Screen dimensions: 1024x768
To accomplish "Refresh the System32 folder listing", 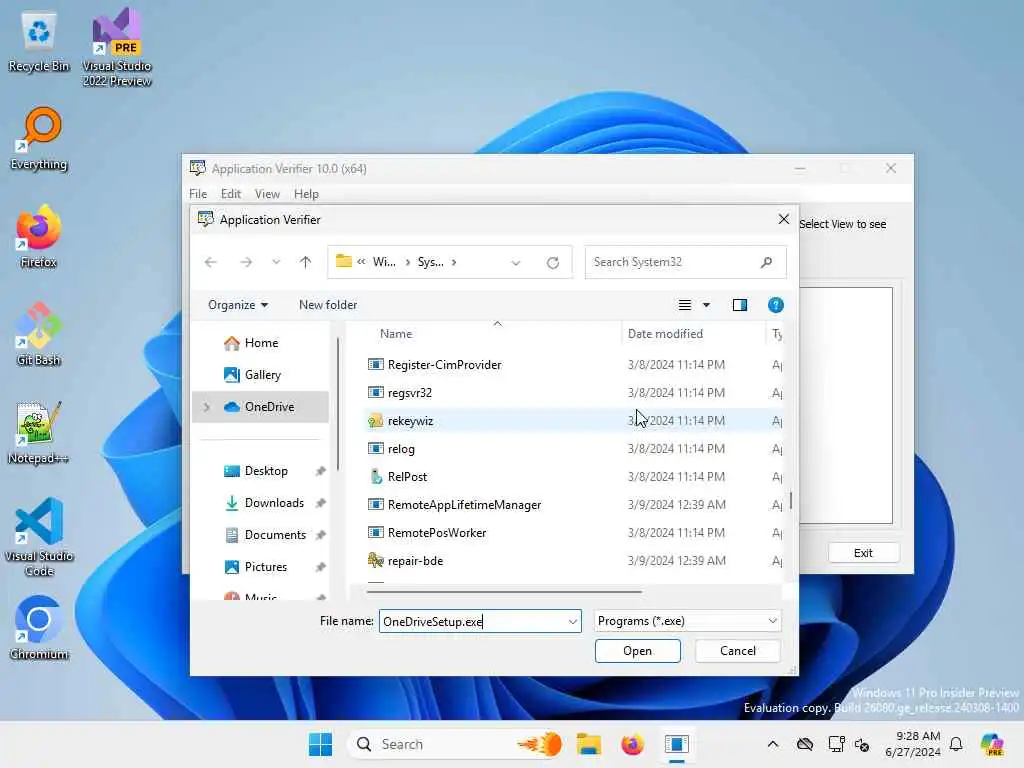I will pos(553,263).
